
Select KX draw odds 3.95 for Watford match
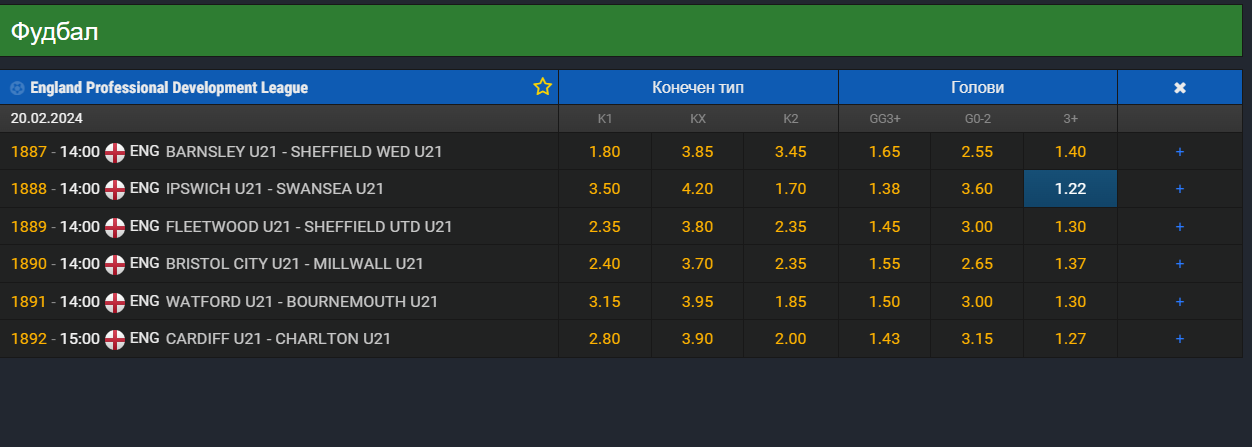[x=698, y=302]
